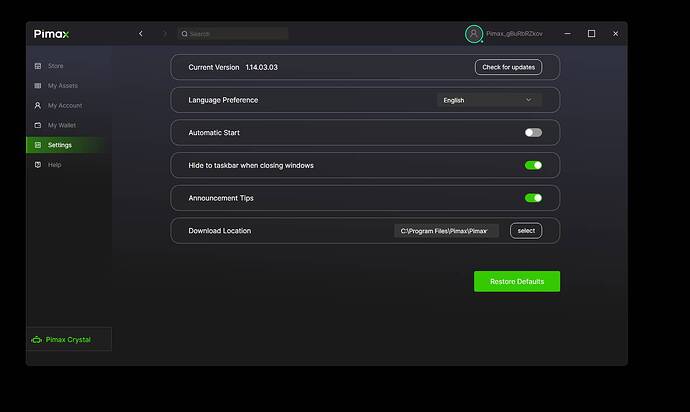Click the account username text
Viewport: 690px width, 412px height.
point(514,33)
